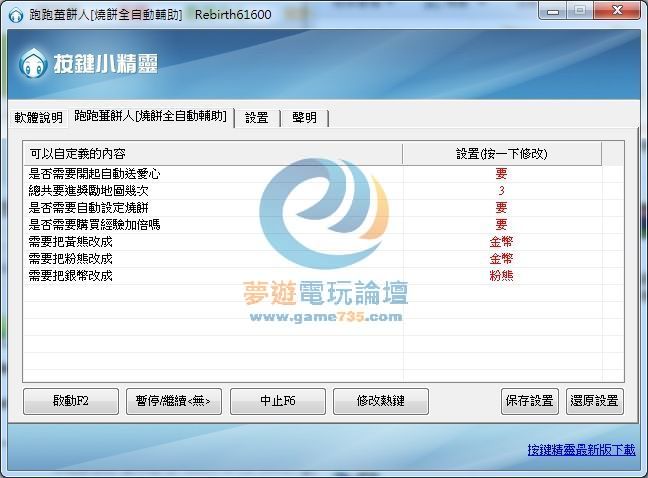Click the 保存設置 button

tap(529, 401)
